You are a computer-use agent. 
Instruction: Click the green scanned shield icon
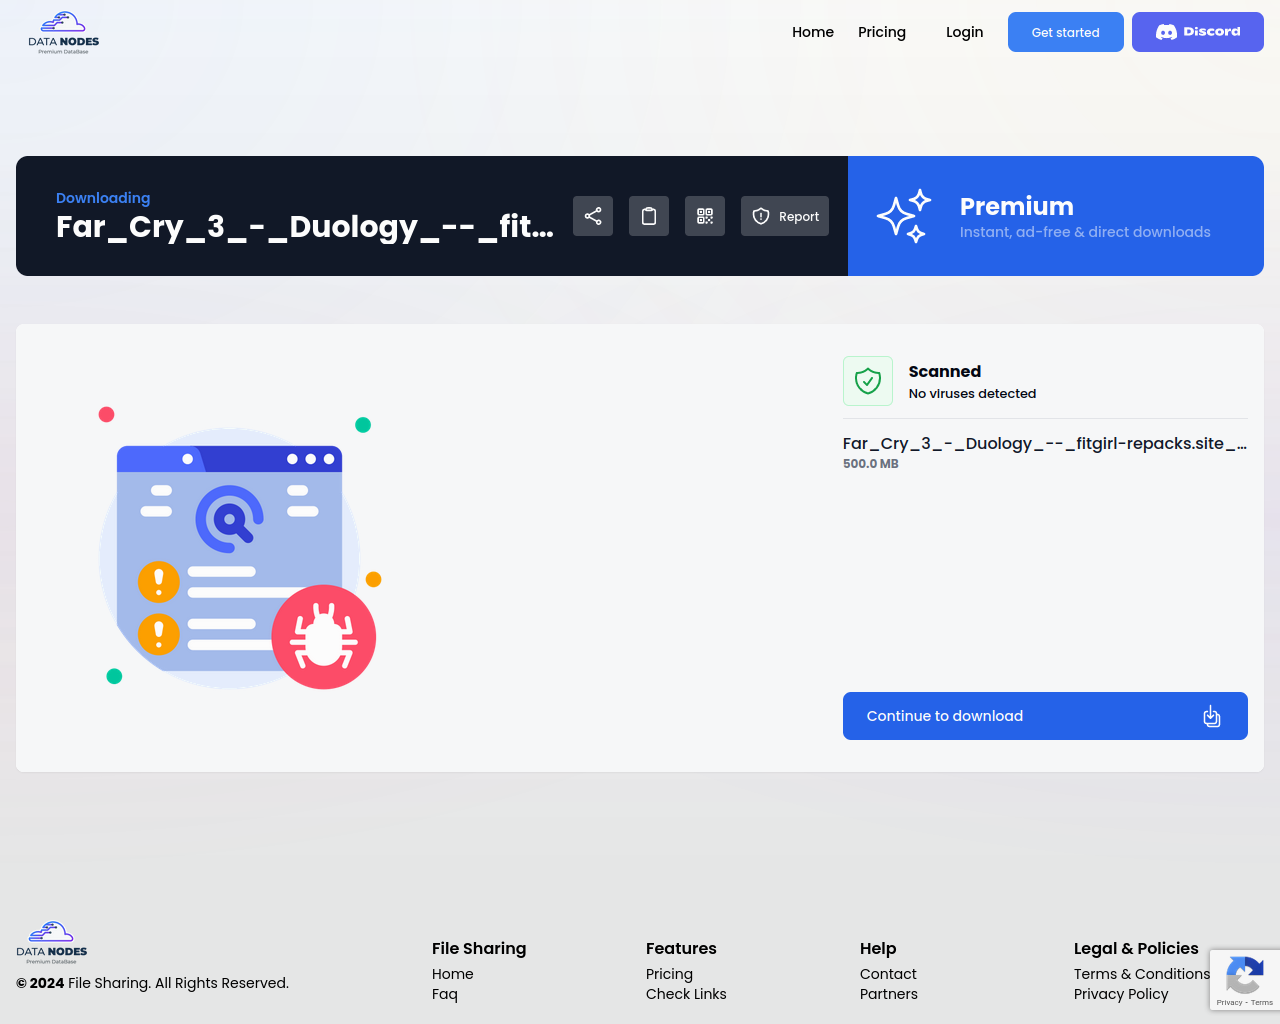[868, 381]
